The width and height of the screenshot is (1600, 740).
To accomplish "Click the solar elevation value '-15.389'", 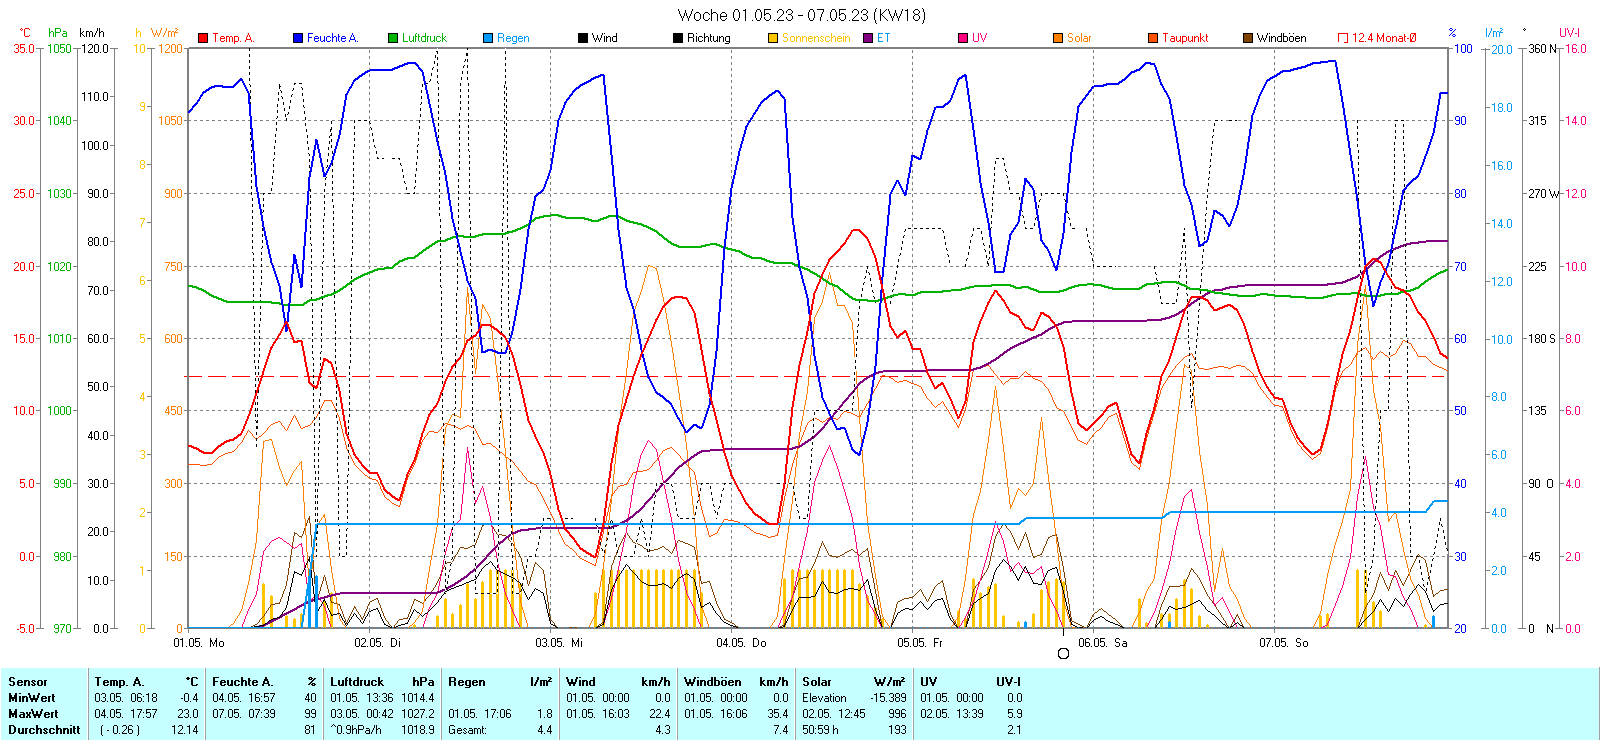I will point(888,698).
